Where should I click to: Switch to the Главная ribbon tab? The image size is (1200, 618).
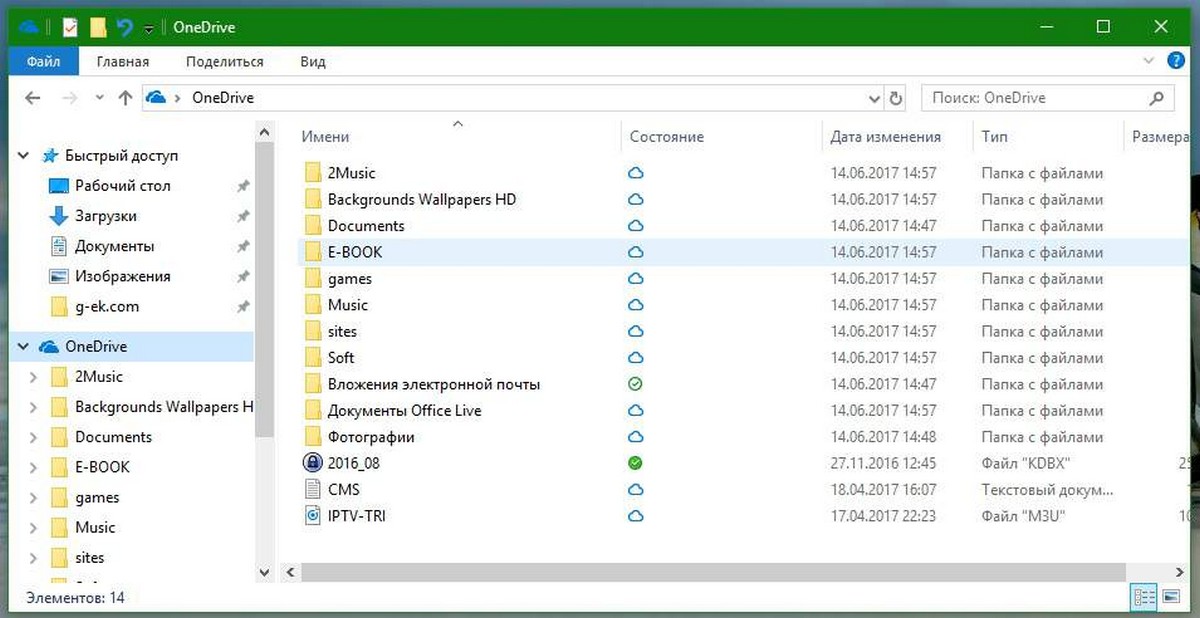tap(123, 62)
